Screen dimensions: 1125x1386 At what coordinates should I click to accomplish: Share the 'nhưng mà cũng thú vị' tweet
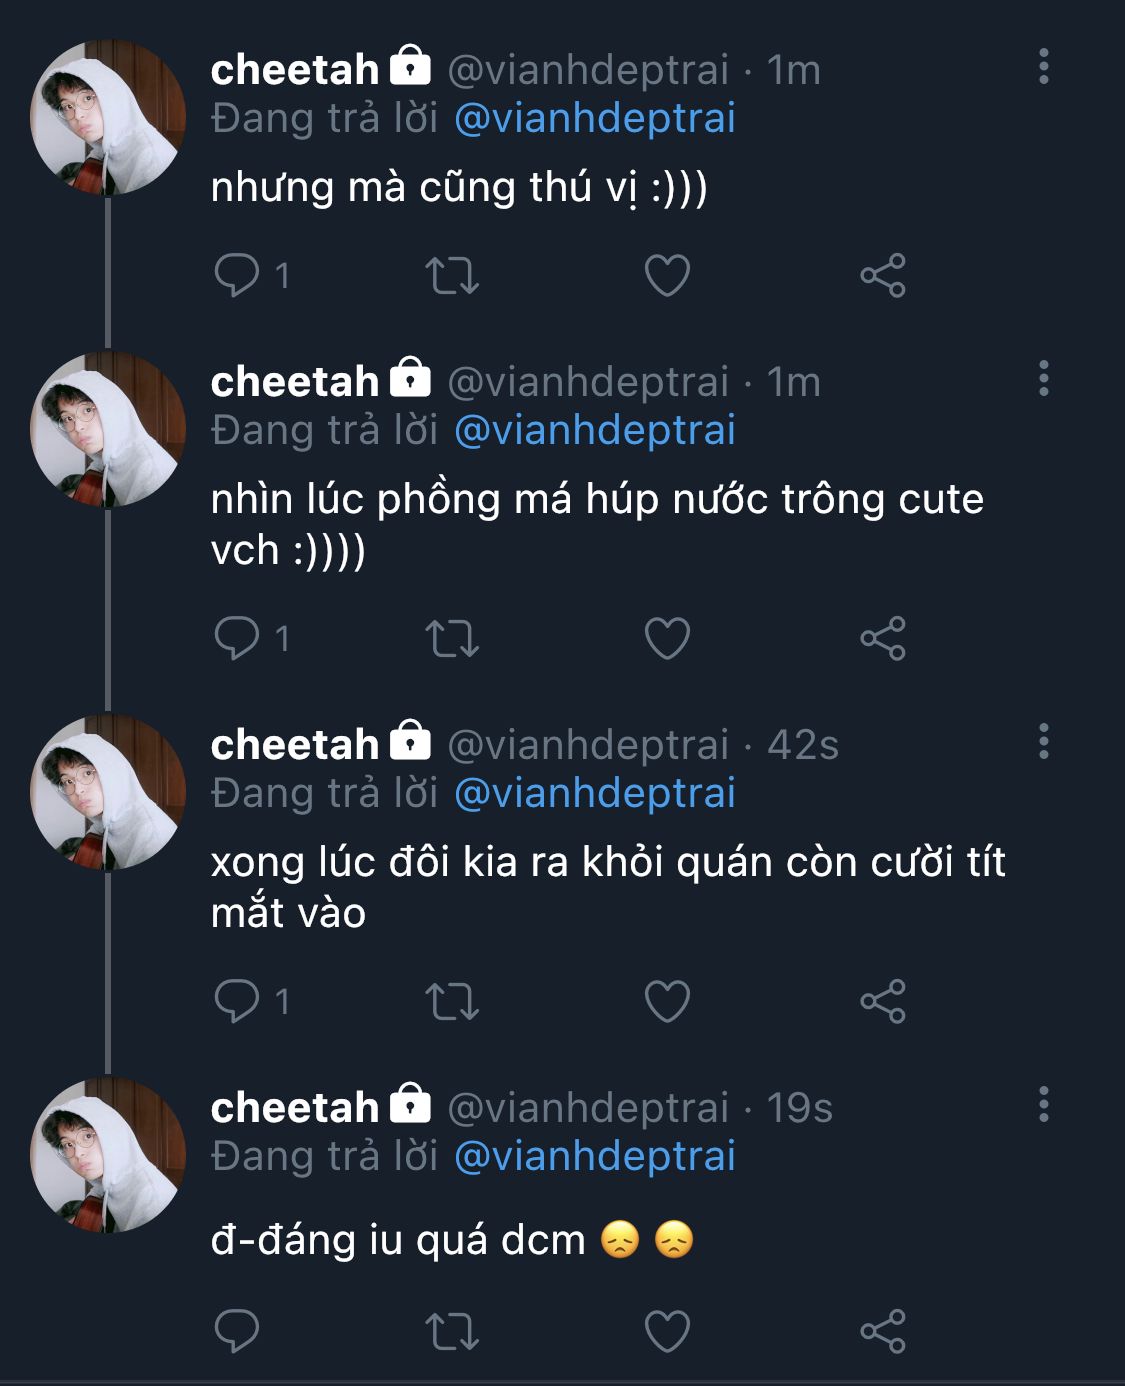[x=882, y=276]
